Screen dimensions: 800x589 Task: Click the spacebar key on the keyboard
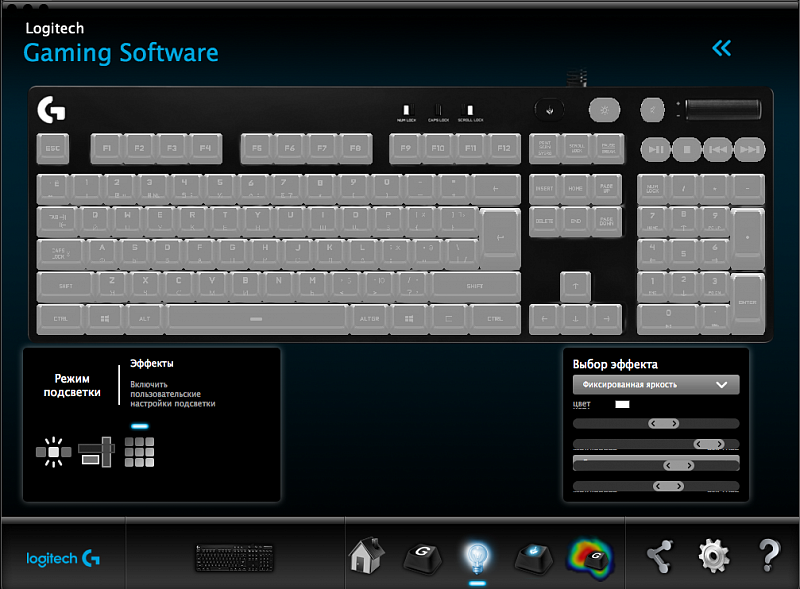click(257, 319)
